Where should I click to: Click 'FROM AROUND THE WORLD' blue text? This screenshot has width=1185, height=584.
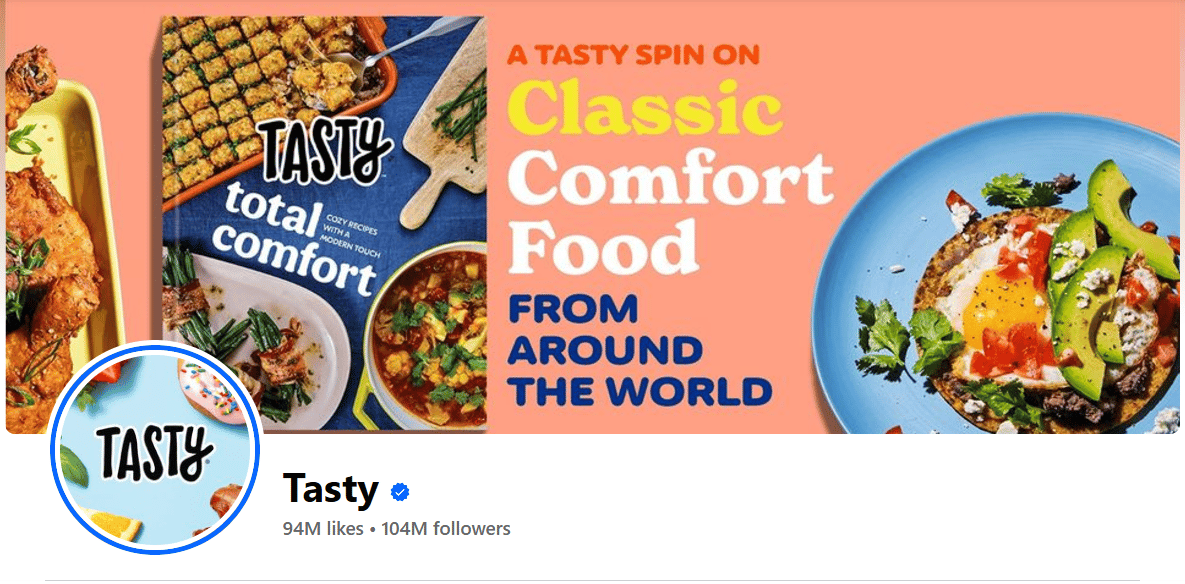pyautogui.click(x=640, y=349)
